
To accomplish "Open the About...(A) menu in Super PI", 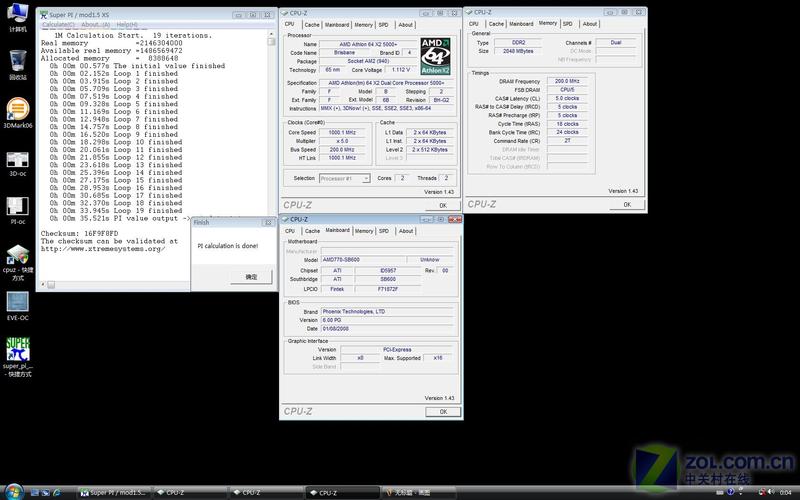I will [95, 24].
